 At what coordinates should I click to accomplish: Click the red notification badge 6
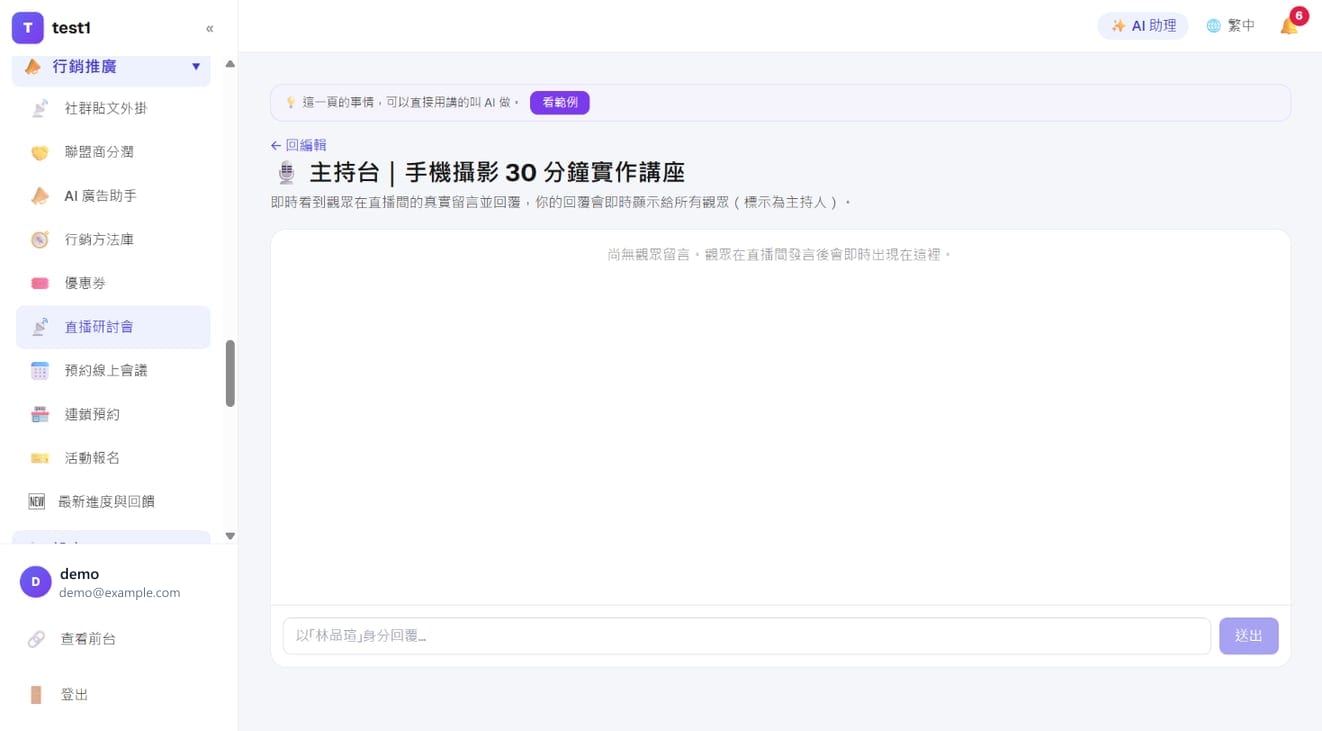(x=1299, y=16)
